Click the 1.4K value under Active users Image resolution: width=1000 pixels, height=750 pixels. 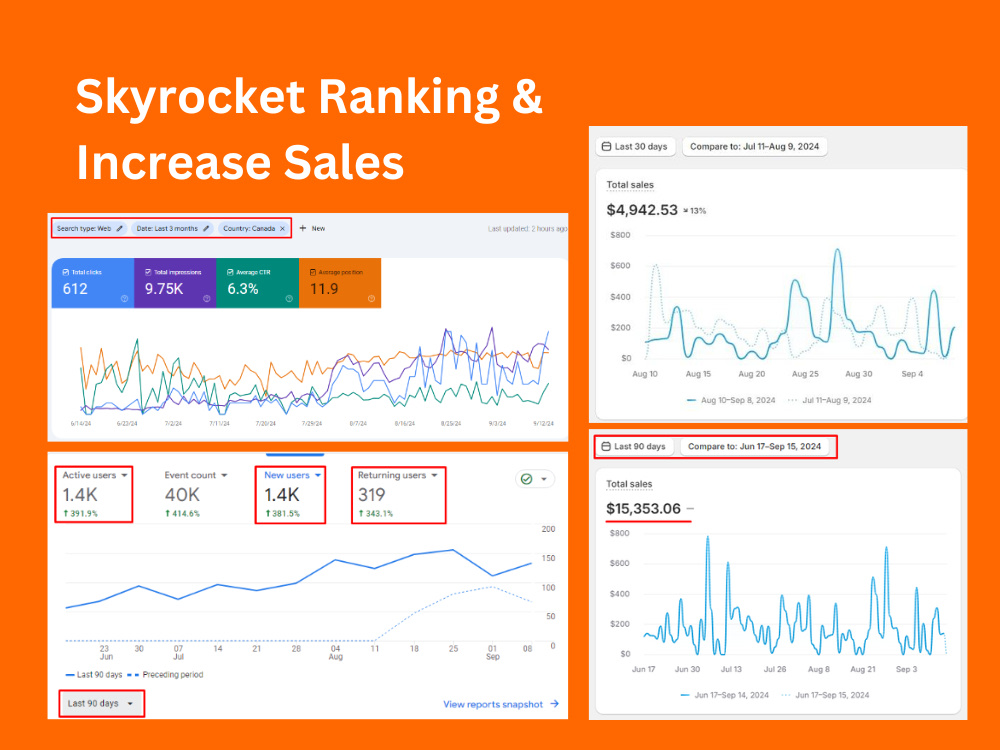pyautogui.click(x=80, y=494)
